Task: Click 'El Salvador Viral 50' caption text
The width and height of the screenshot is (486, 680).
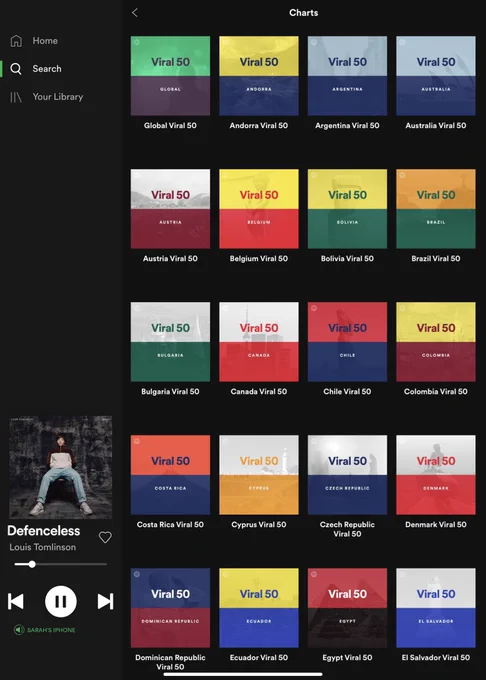Action: [x=436, y=657]
